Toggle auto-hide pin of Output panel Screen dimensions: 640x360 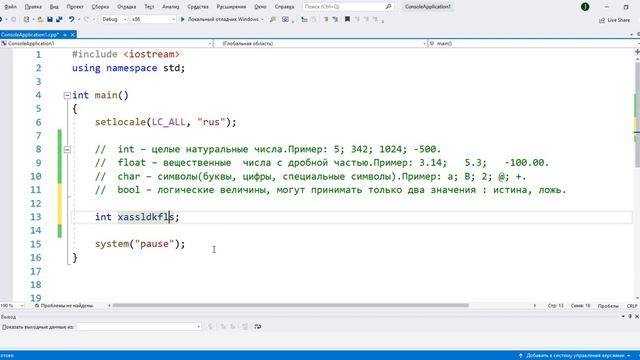(x=630, y=316)
